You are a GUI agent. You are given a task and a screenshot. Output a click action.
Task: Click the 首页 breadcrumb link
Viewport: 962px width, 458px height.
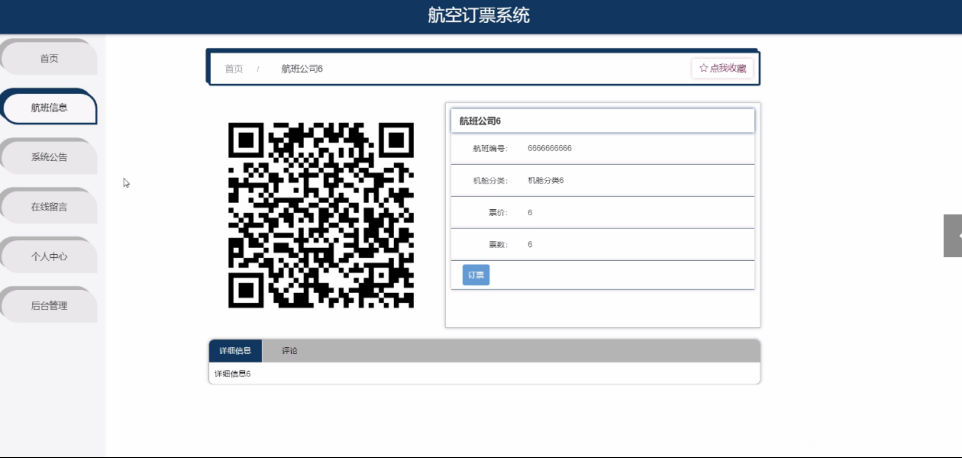[234, 69]
